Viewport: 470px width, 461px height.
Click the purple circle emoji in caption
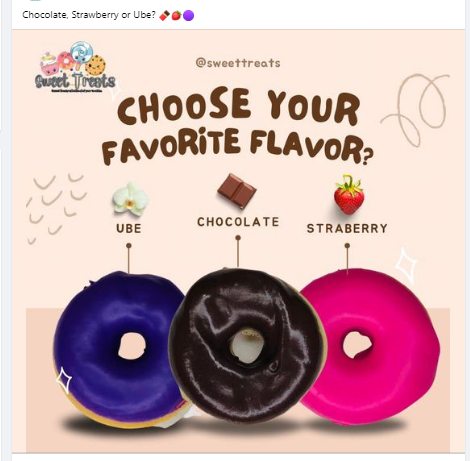coord(188,15)
